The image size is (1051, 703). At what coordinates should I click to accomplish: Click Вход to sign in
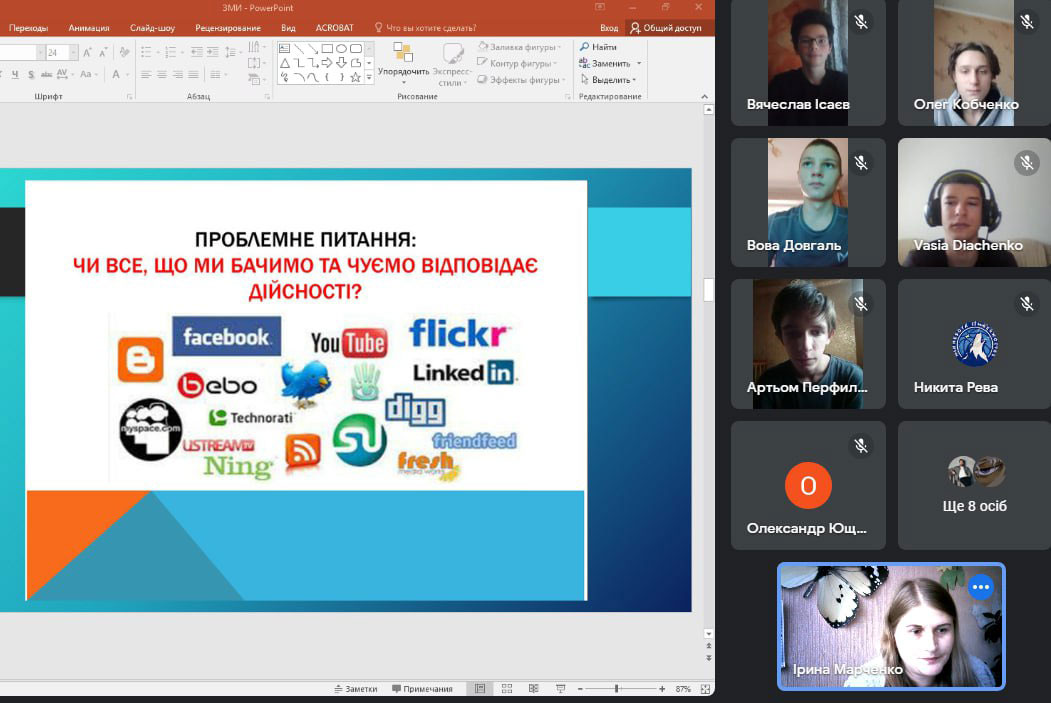click(609, 27)
